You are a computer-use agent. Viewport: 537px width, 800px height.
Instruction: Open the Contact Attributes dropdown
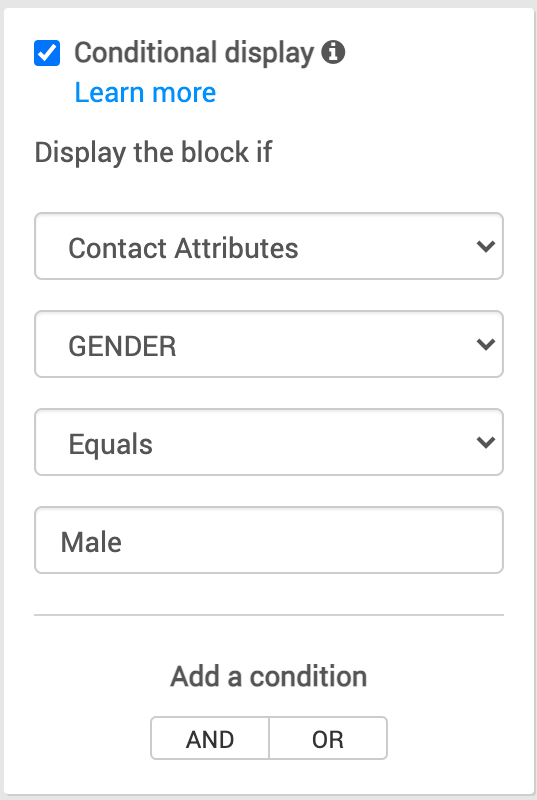(x=269, y=246)
